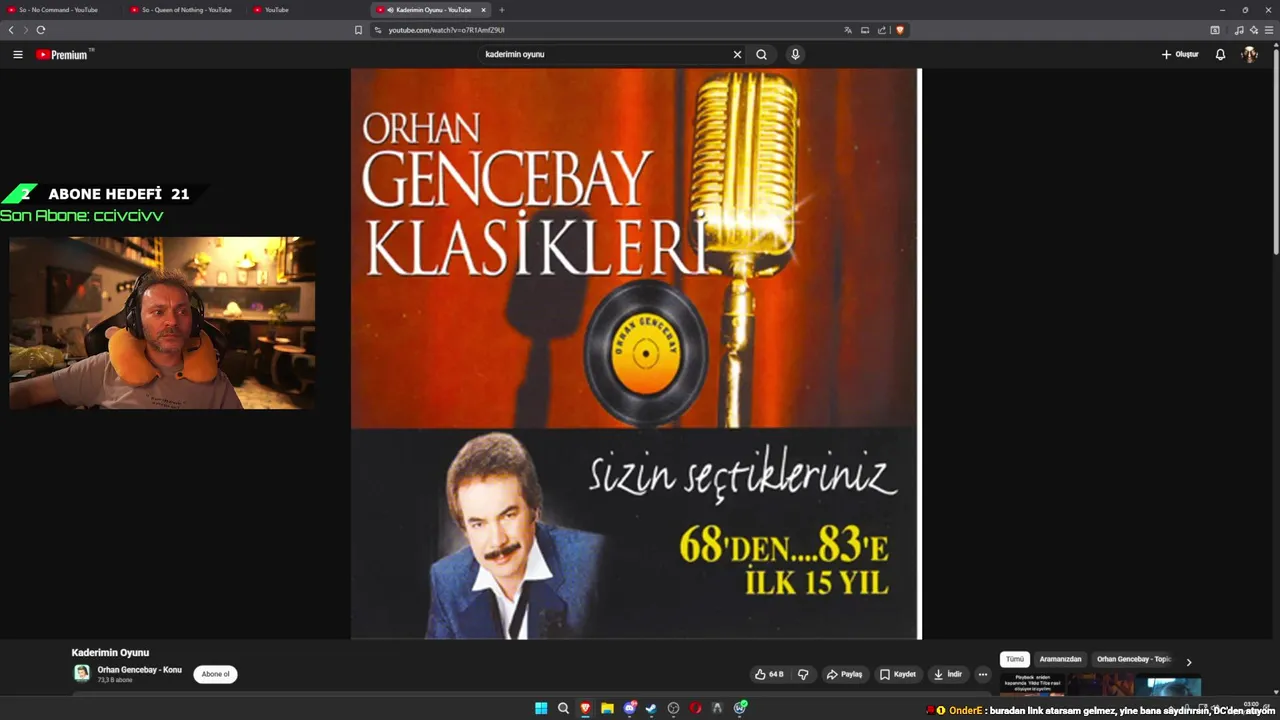Open Discord from taskbar
Screen dimensions: 1280x720
pyautogui.click(x=629, y=708)
